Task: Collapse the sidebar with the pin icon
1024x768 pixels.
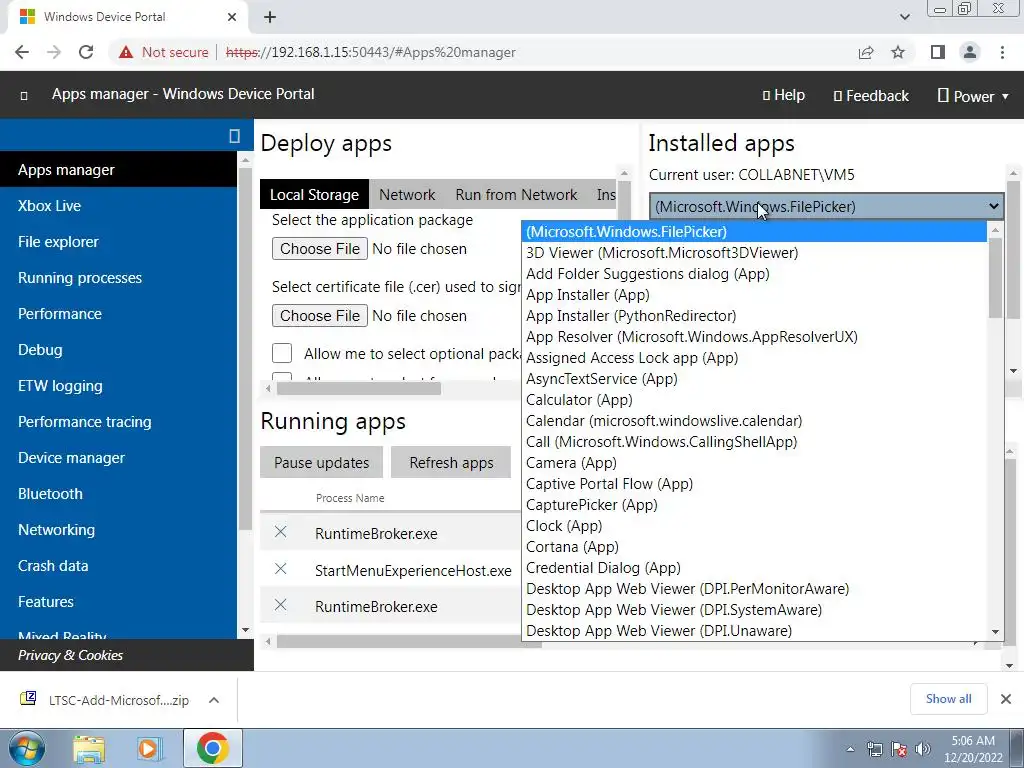Action: pos(234,136)
